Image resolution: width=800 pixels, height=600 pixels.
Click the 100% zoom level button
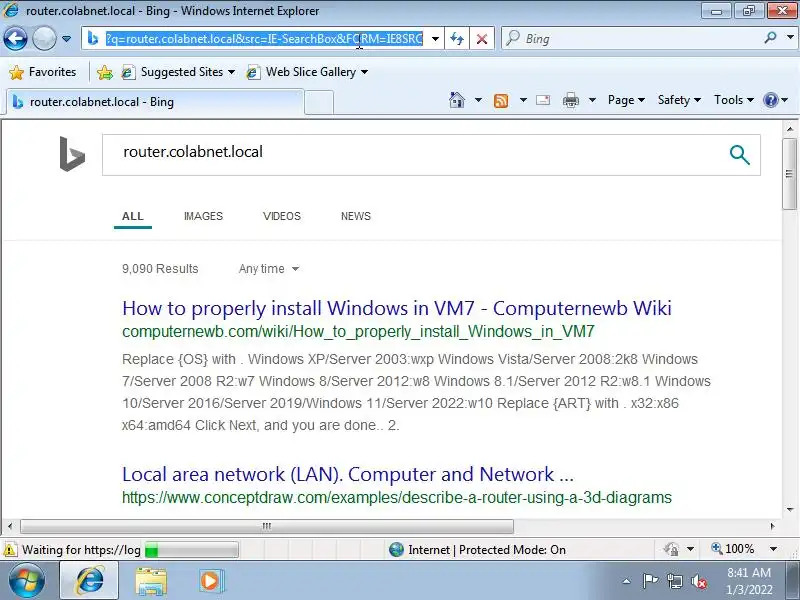[733, 549]
